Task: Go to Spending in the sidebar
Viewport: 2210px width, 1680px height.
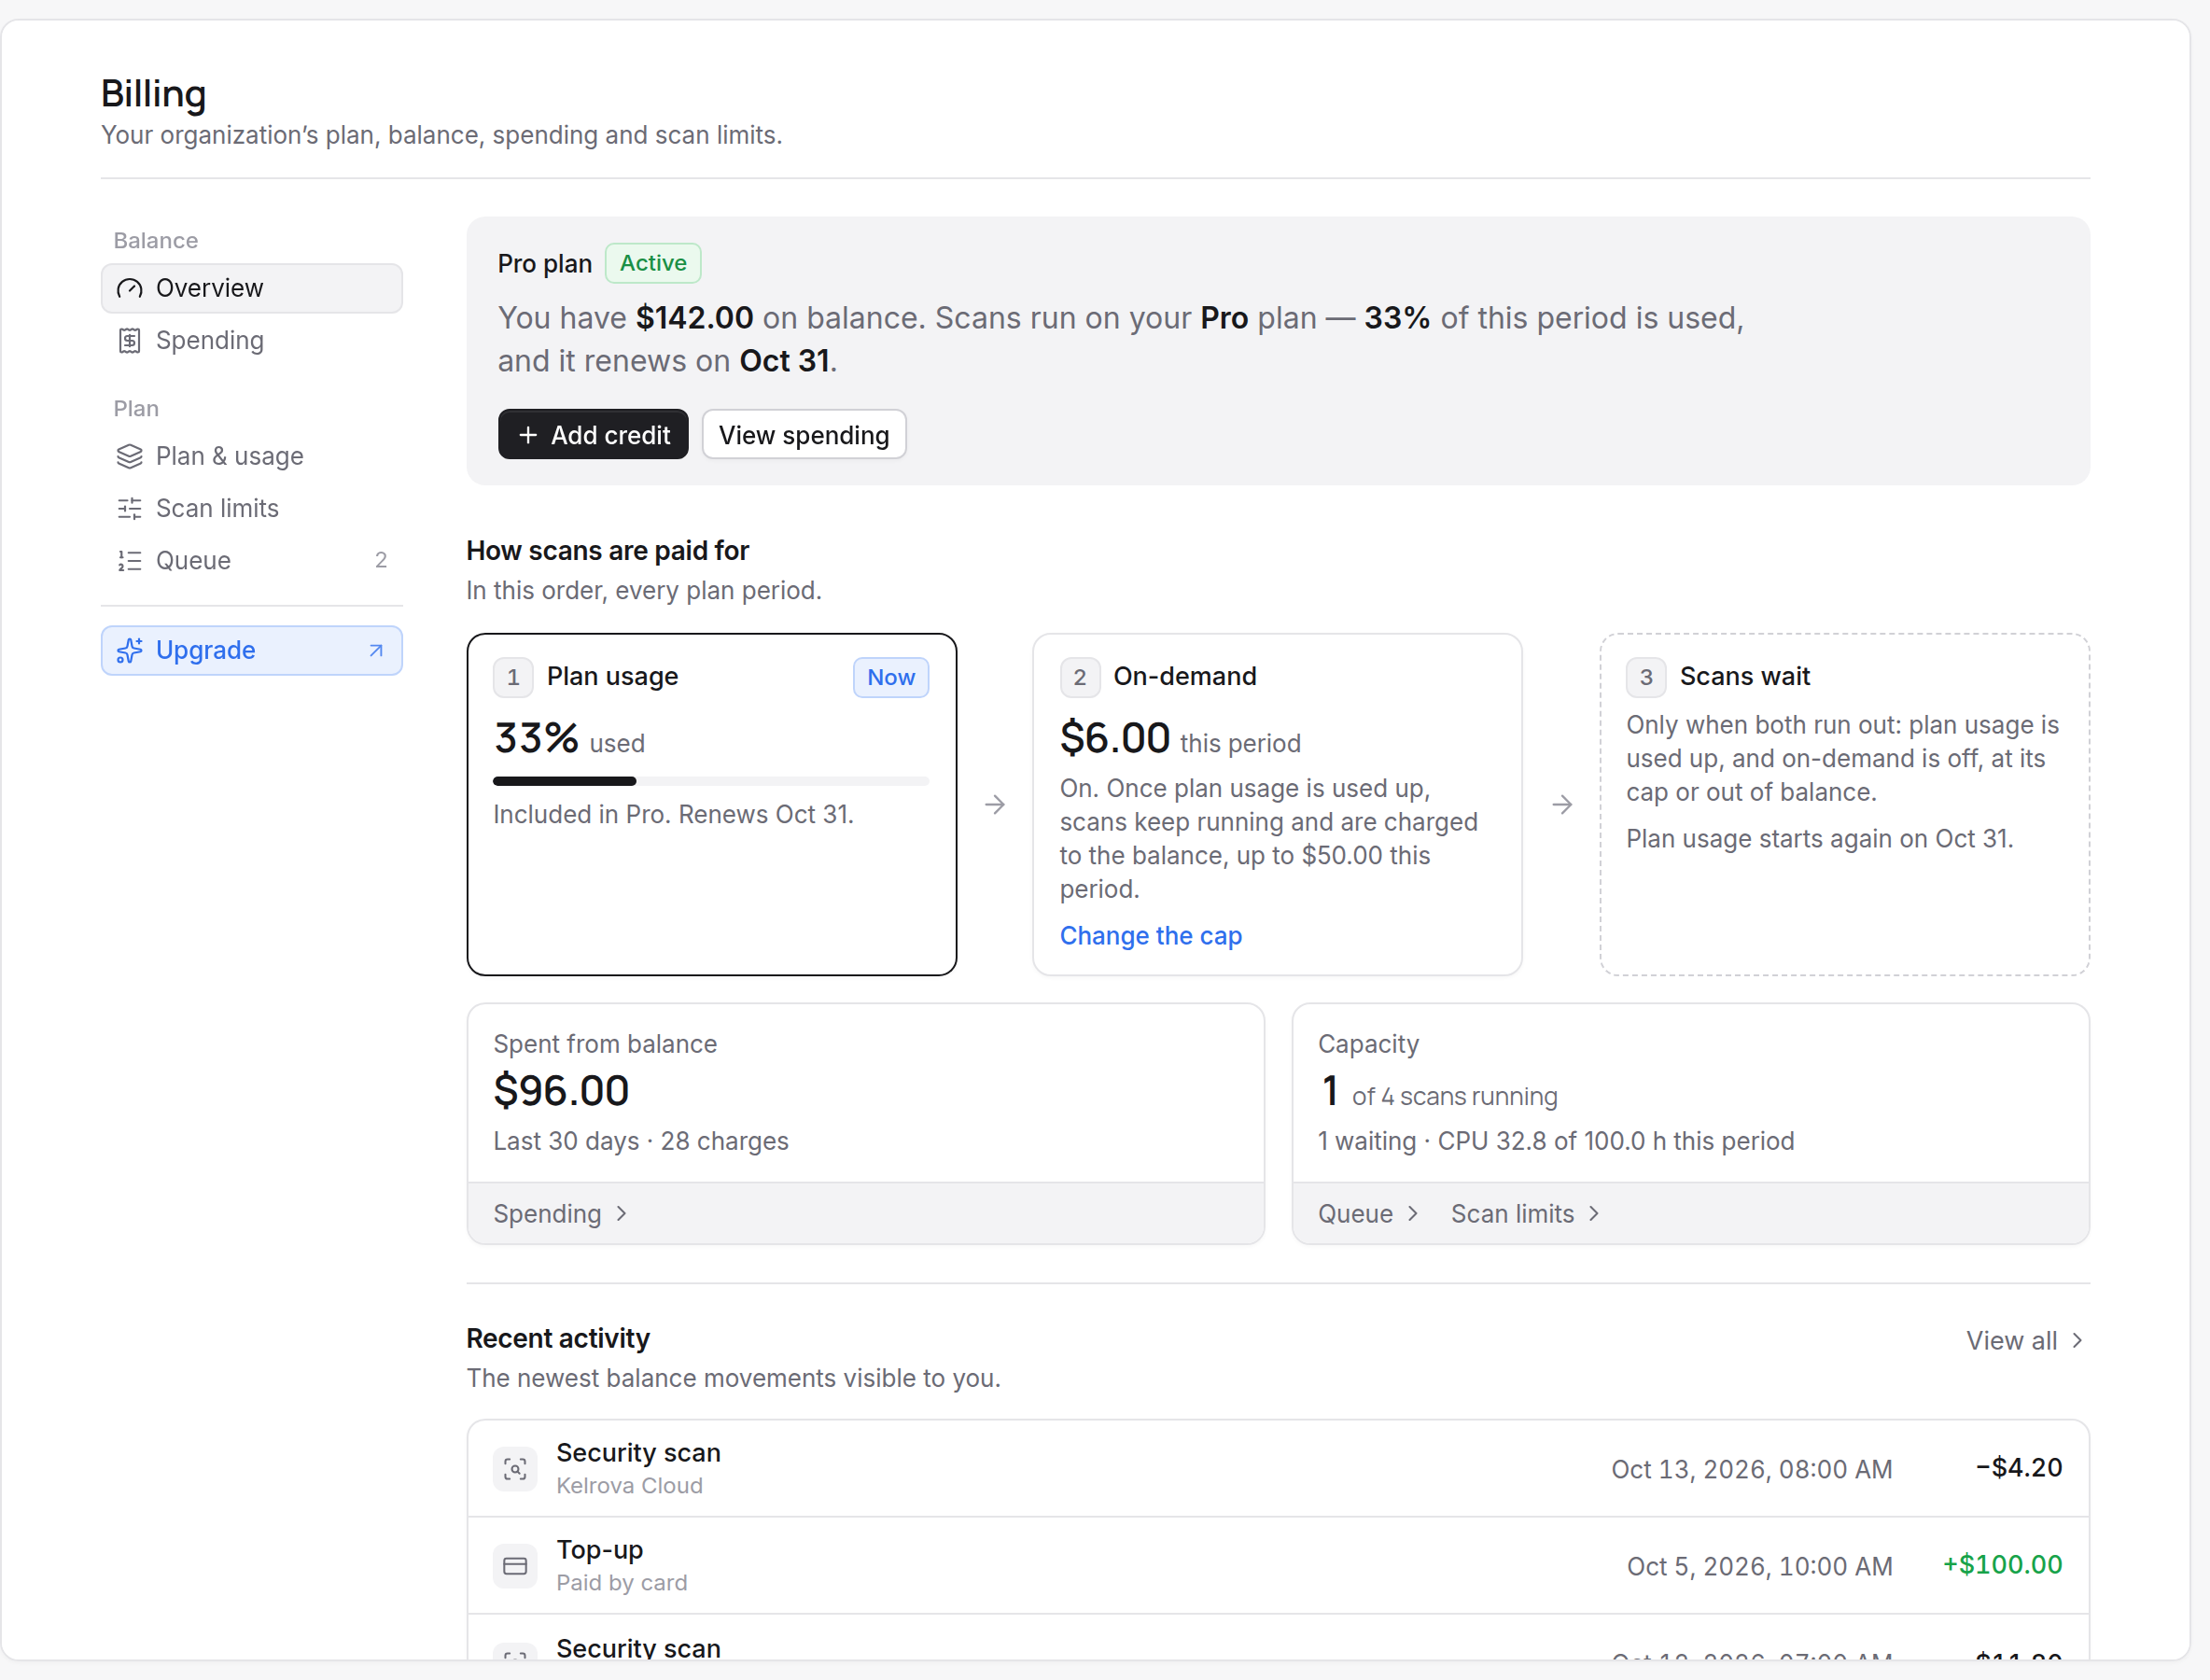Action: point(251,340)
